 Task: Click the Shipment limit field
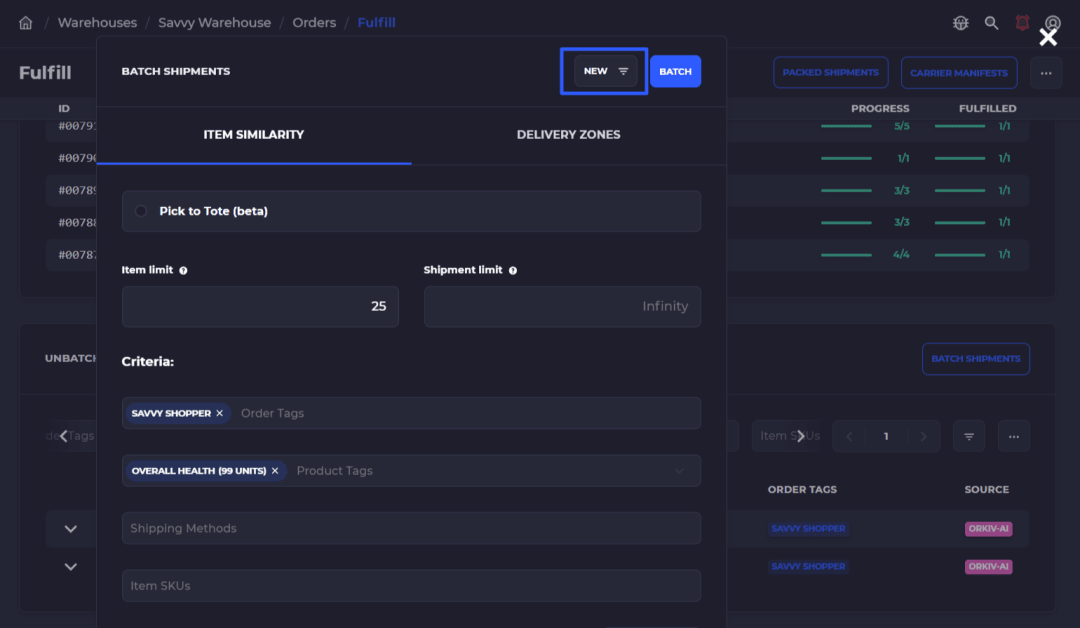(563, 306)
